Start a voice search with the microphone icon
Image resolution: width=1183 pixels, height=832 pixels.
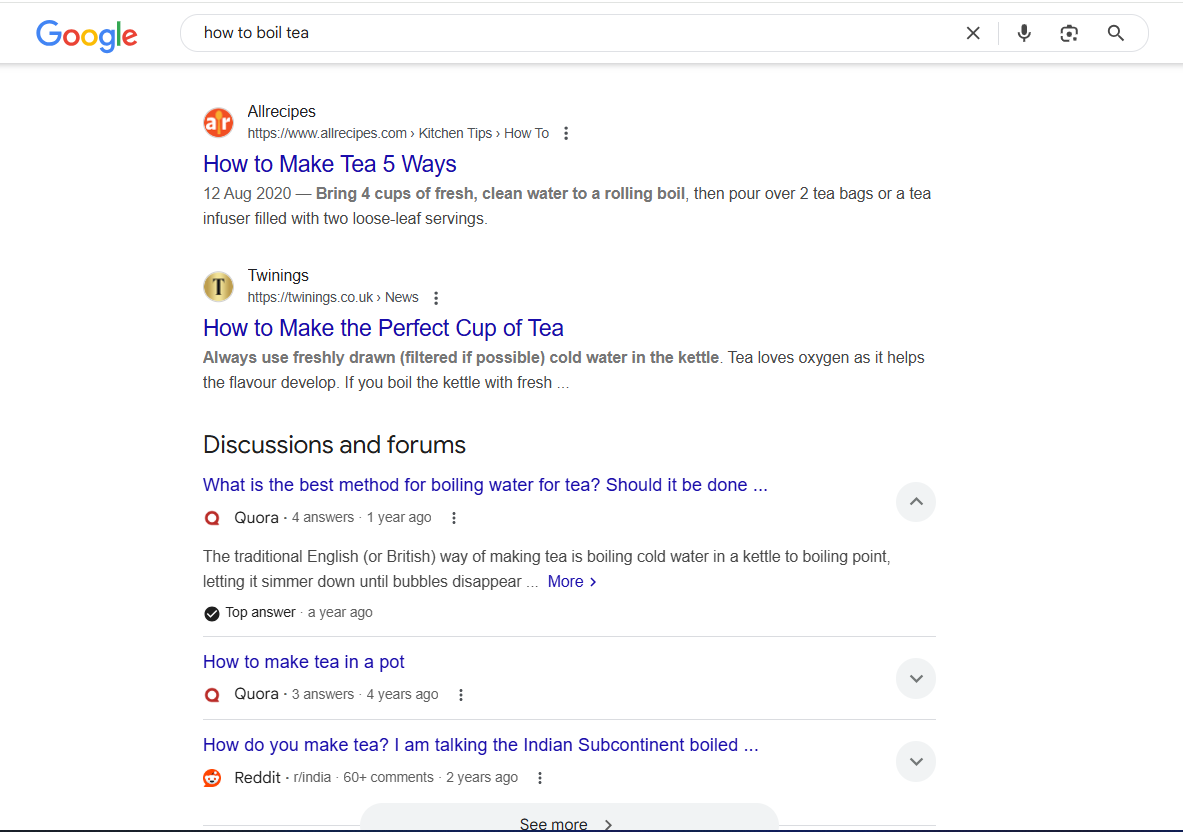[1023, 32]
